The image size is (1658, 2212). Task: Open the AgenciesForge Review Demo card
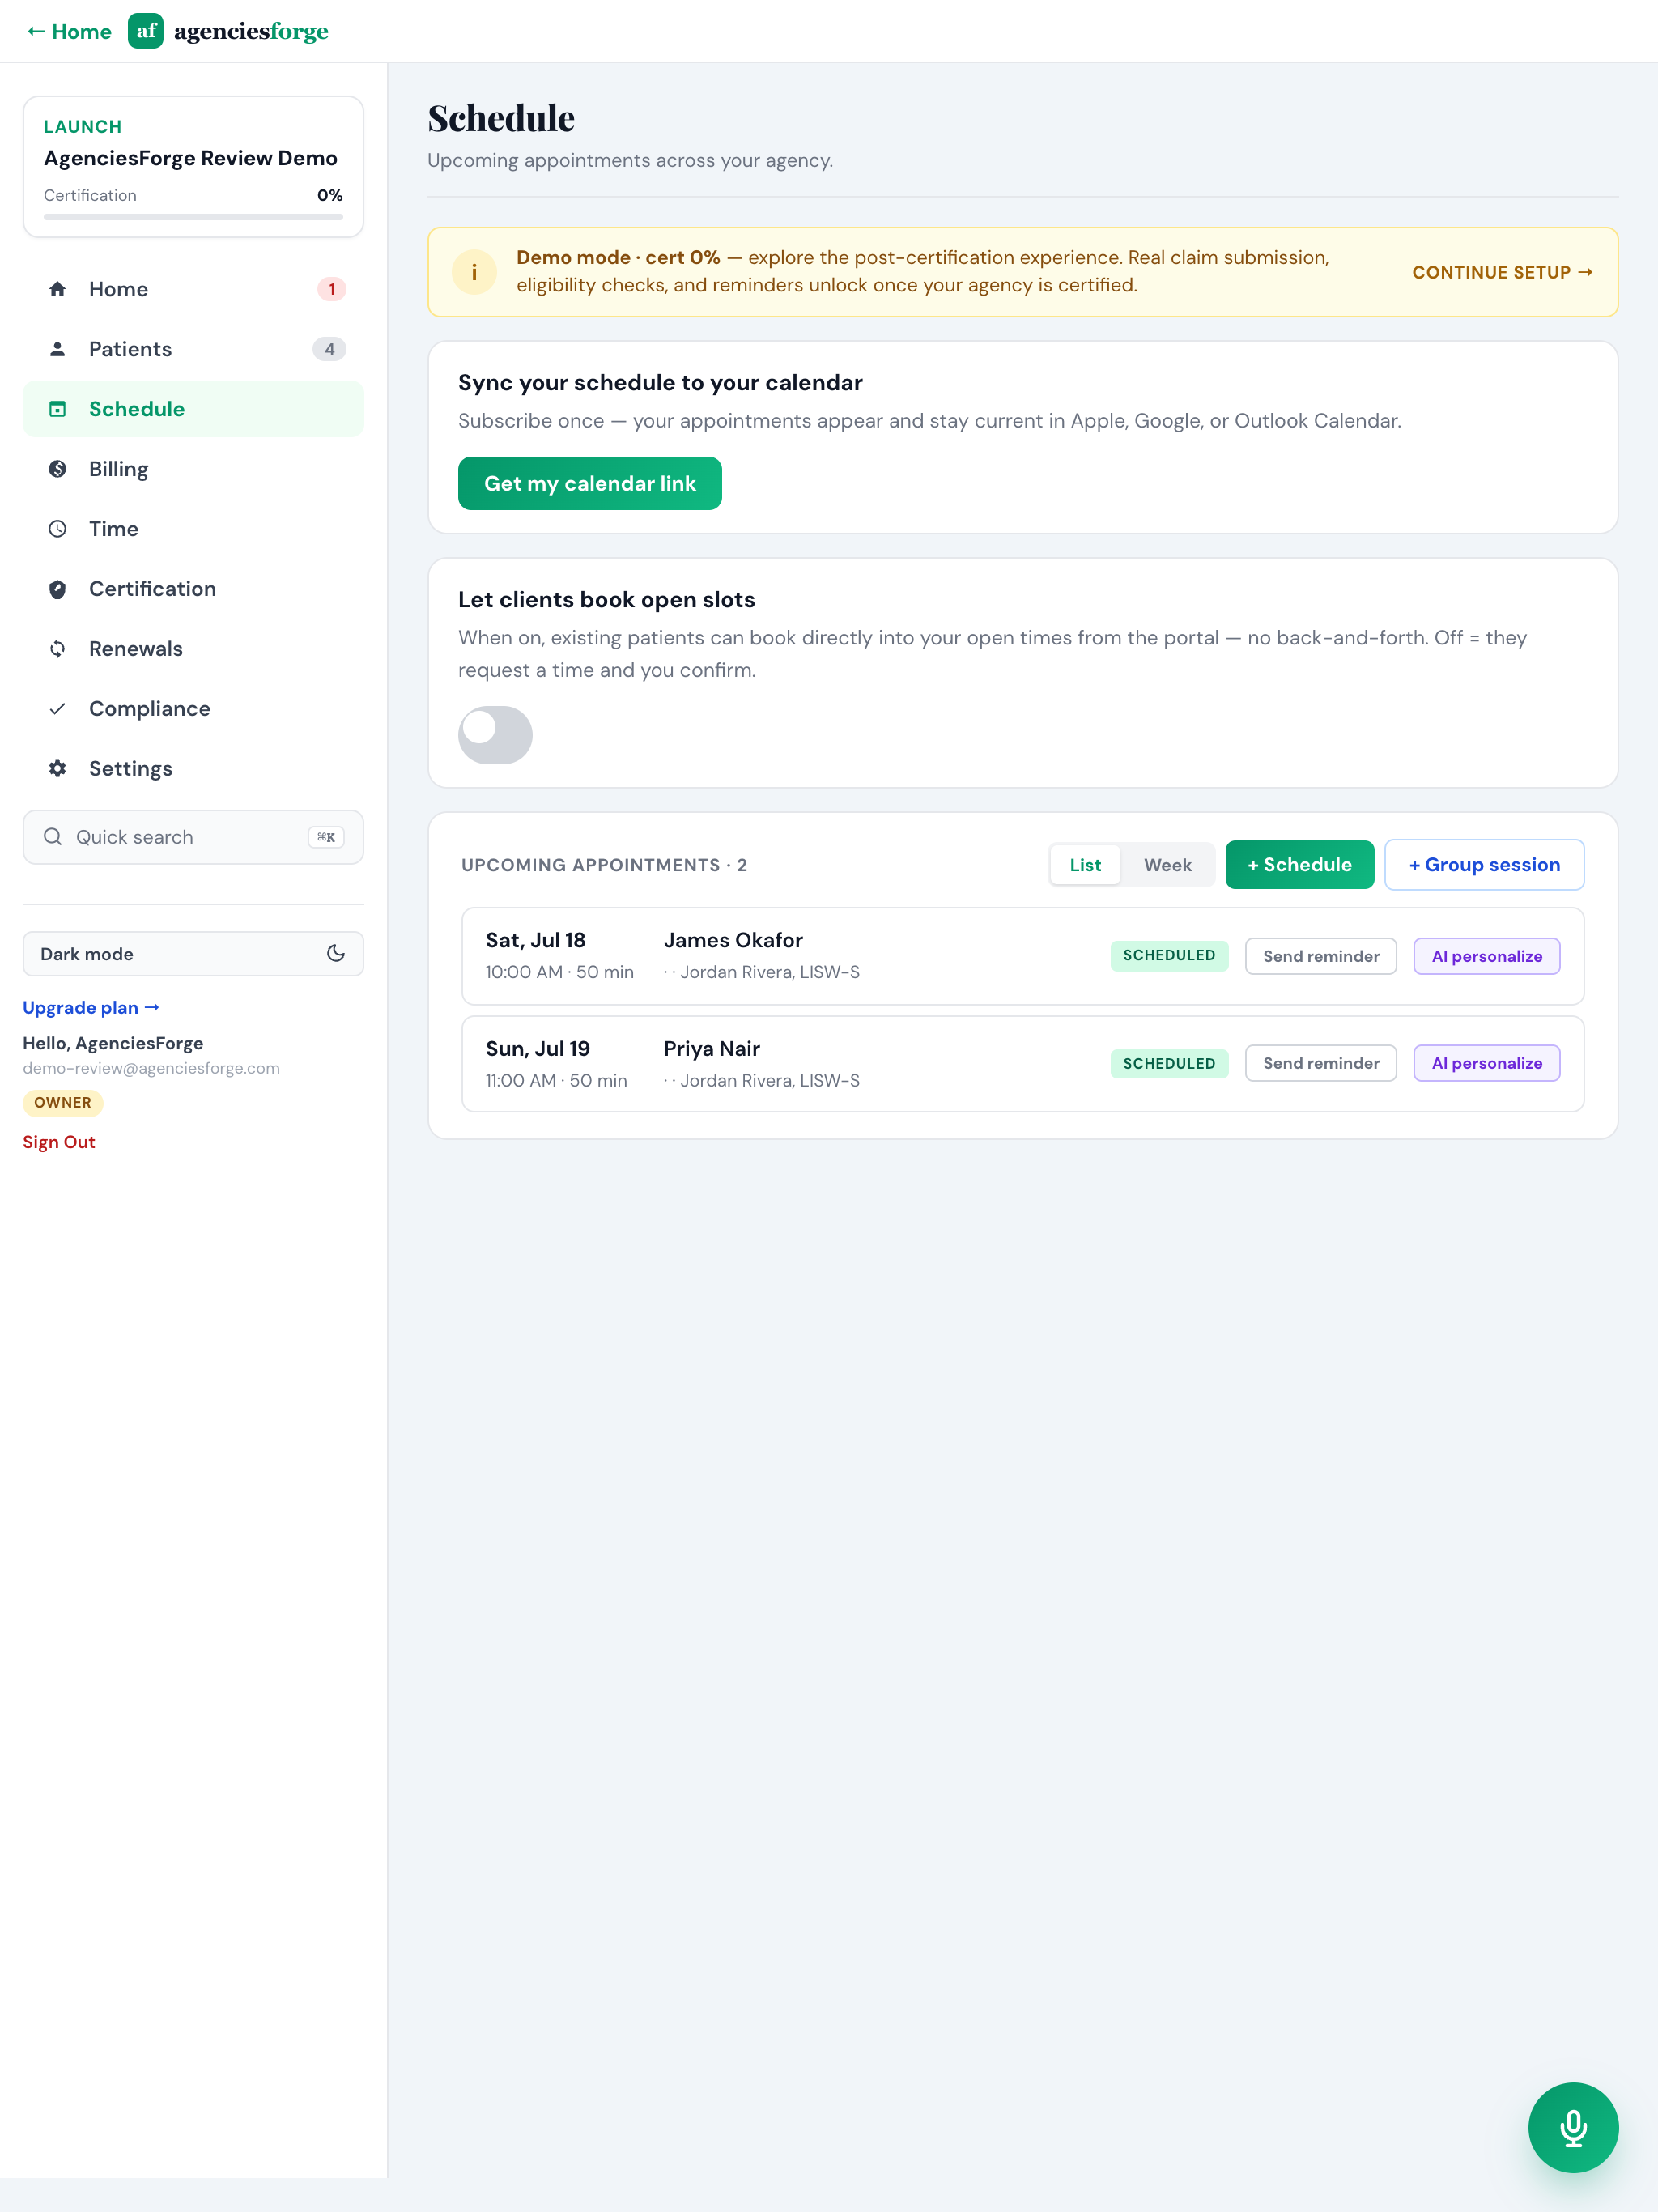[x=193, y=167]
